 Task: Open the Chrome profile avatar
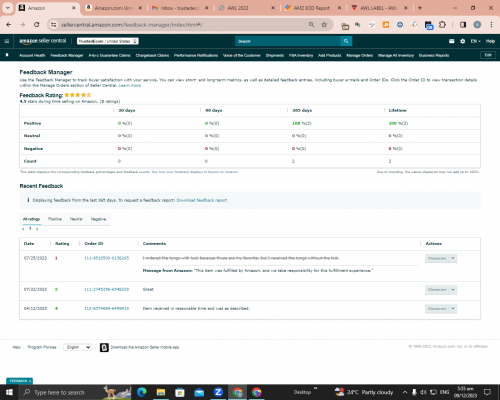coord(477,25)
